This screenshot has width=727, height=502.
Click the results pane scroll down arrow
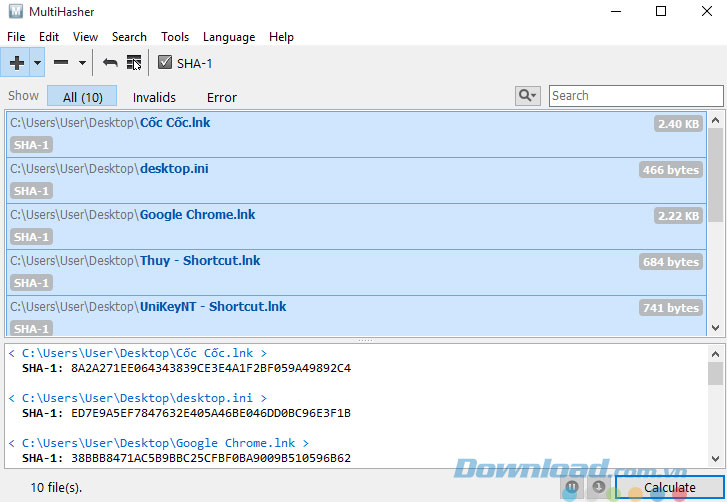pos(715,459)
